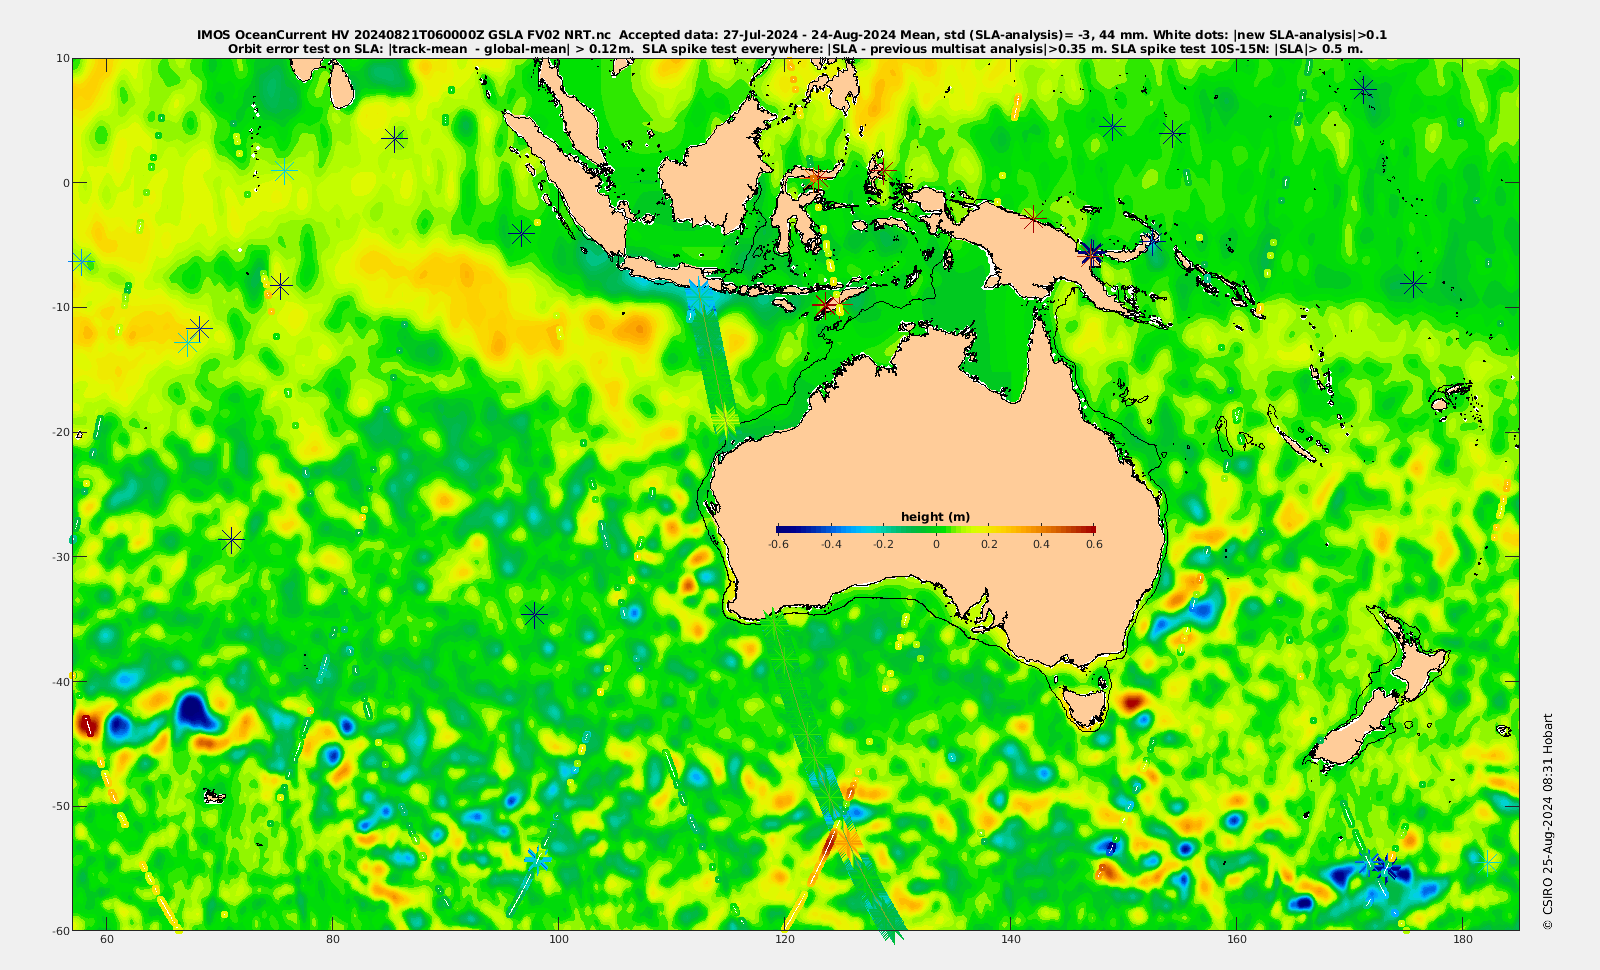Click the cyan asterisk marker near 76E, 1N

point(285,171)
